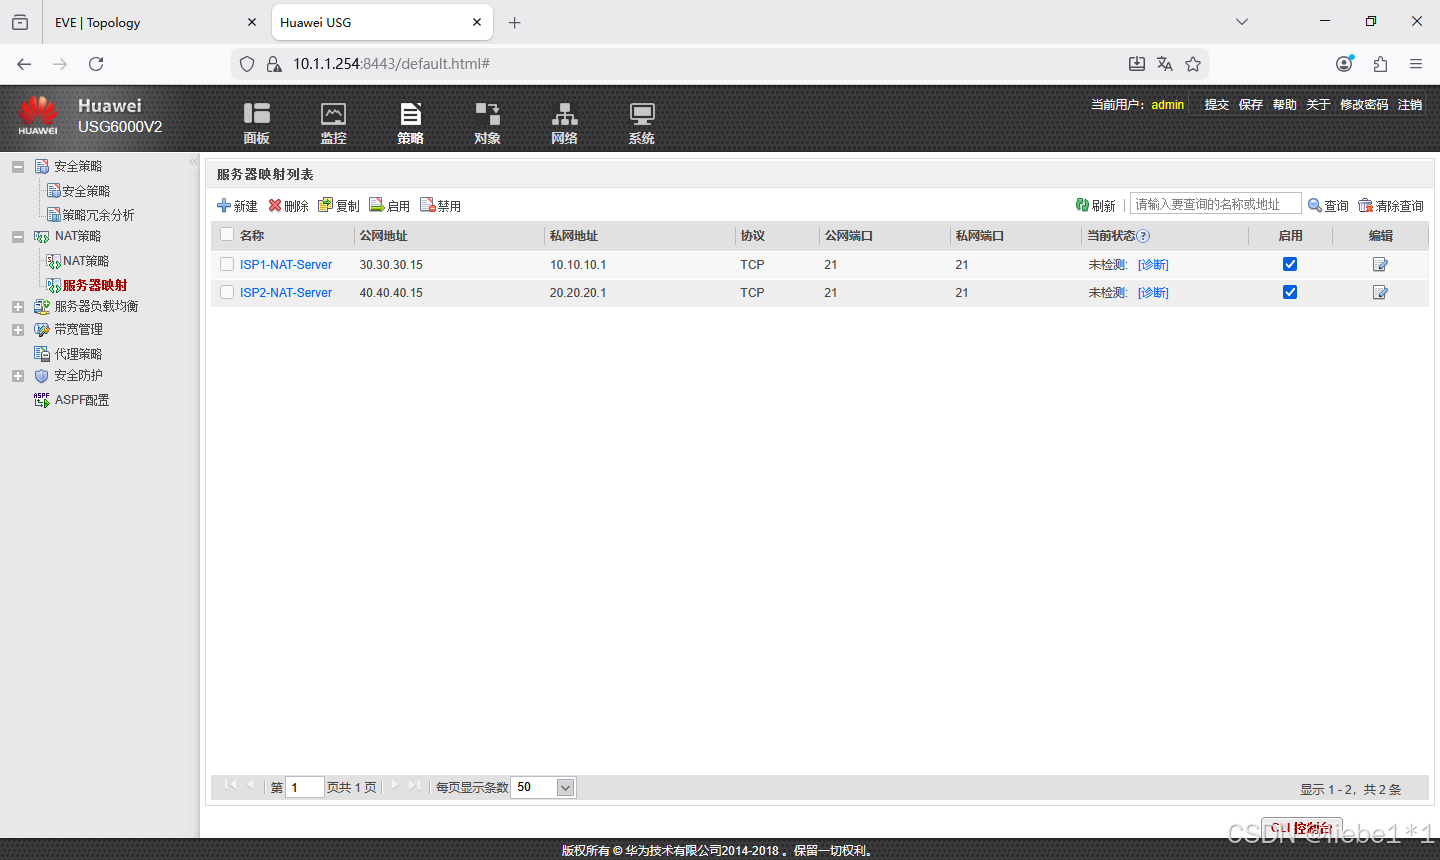Open the 网络 network section

click(564, 123)
